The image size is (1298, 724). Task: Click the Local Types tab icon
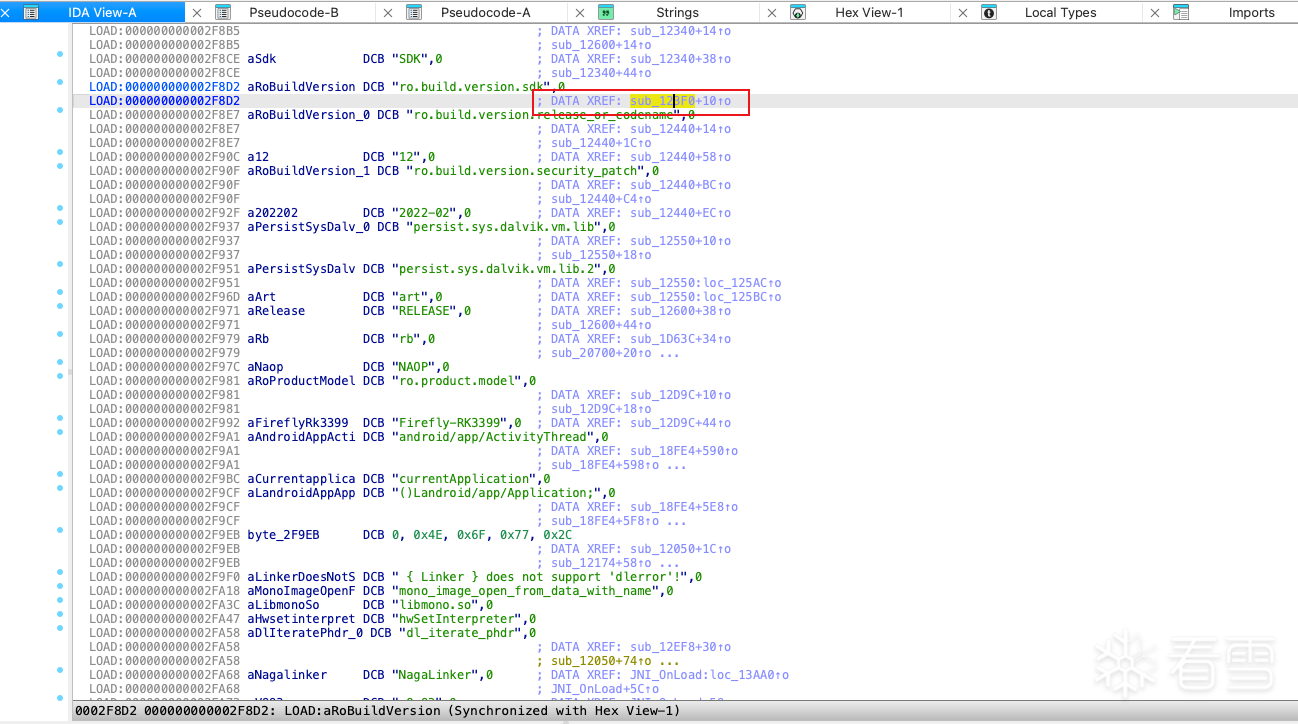[x=989, y=13]
